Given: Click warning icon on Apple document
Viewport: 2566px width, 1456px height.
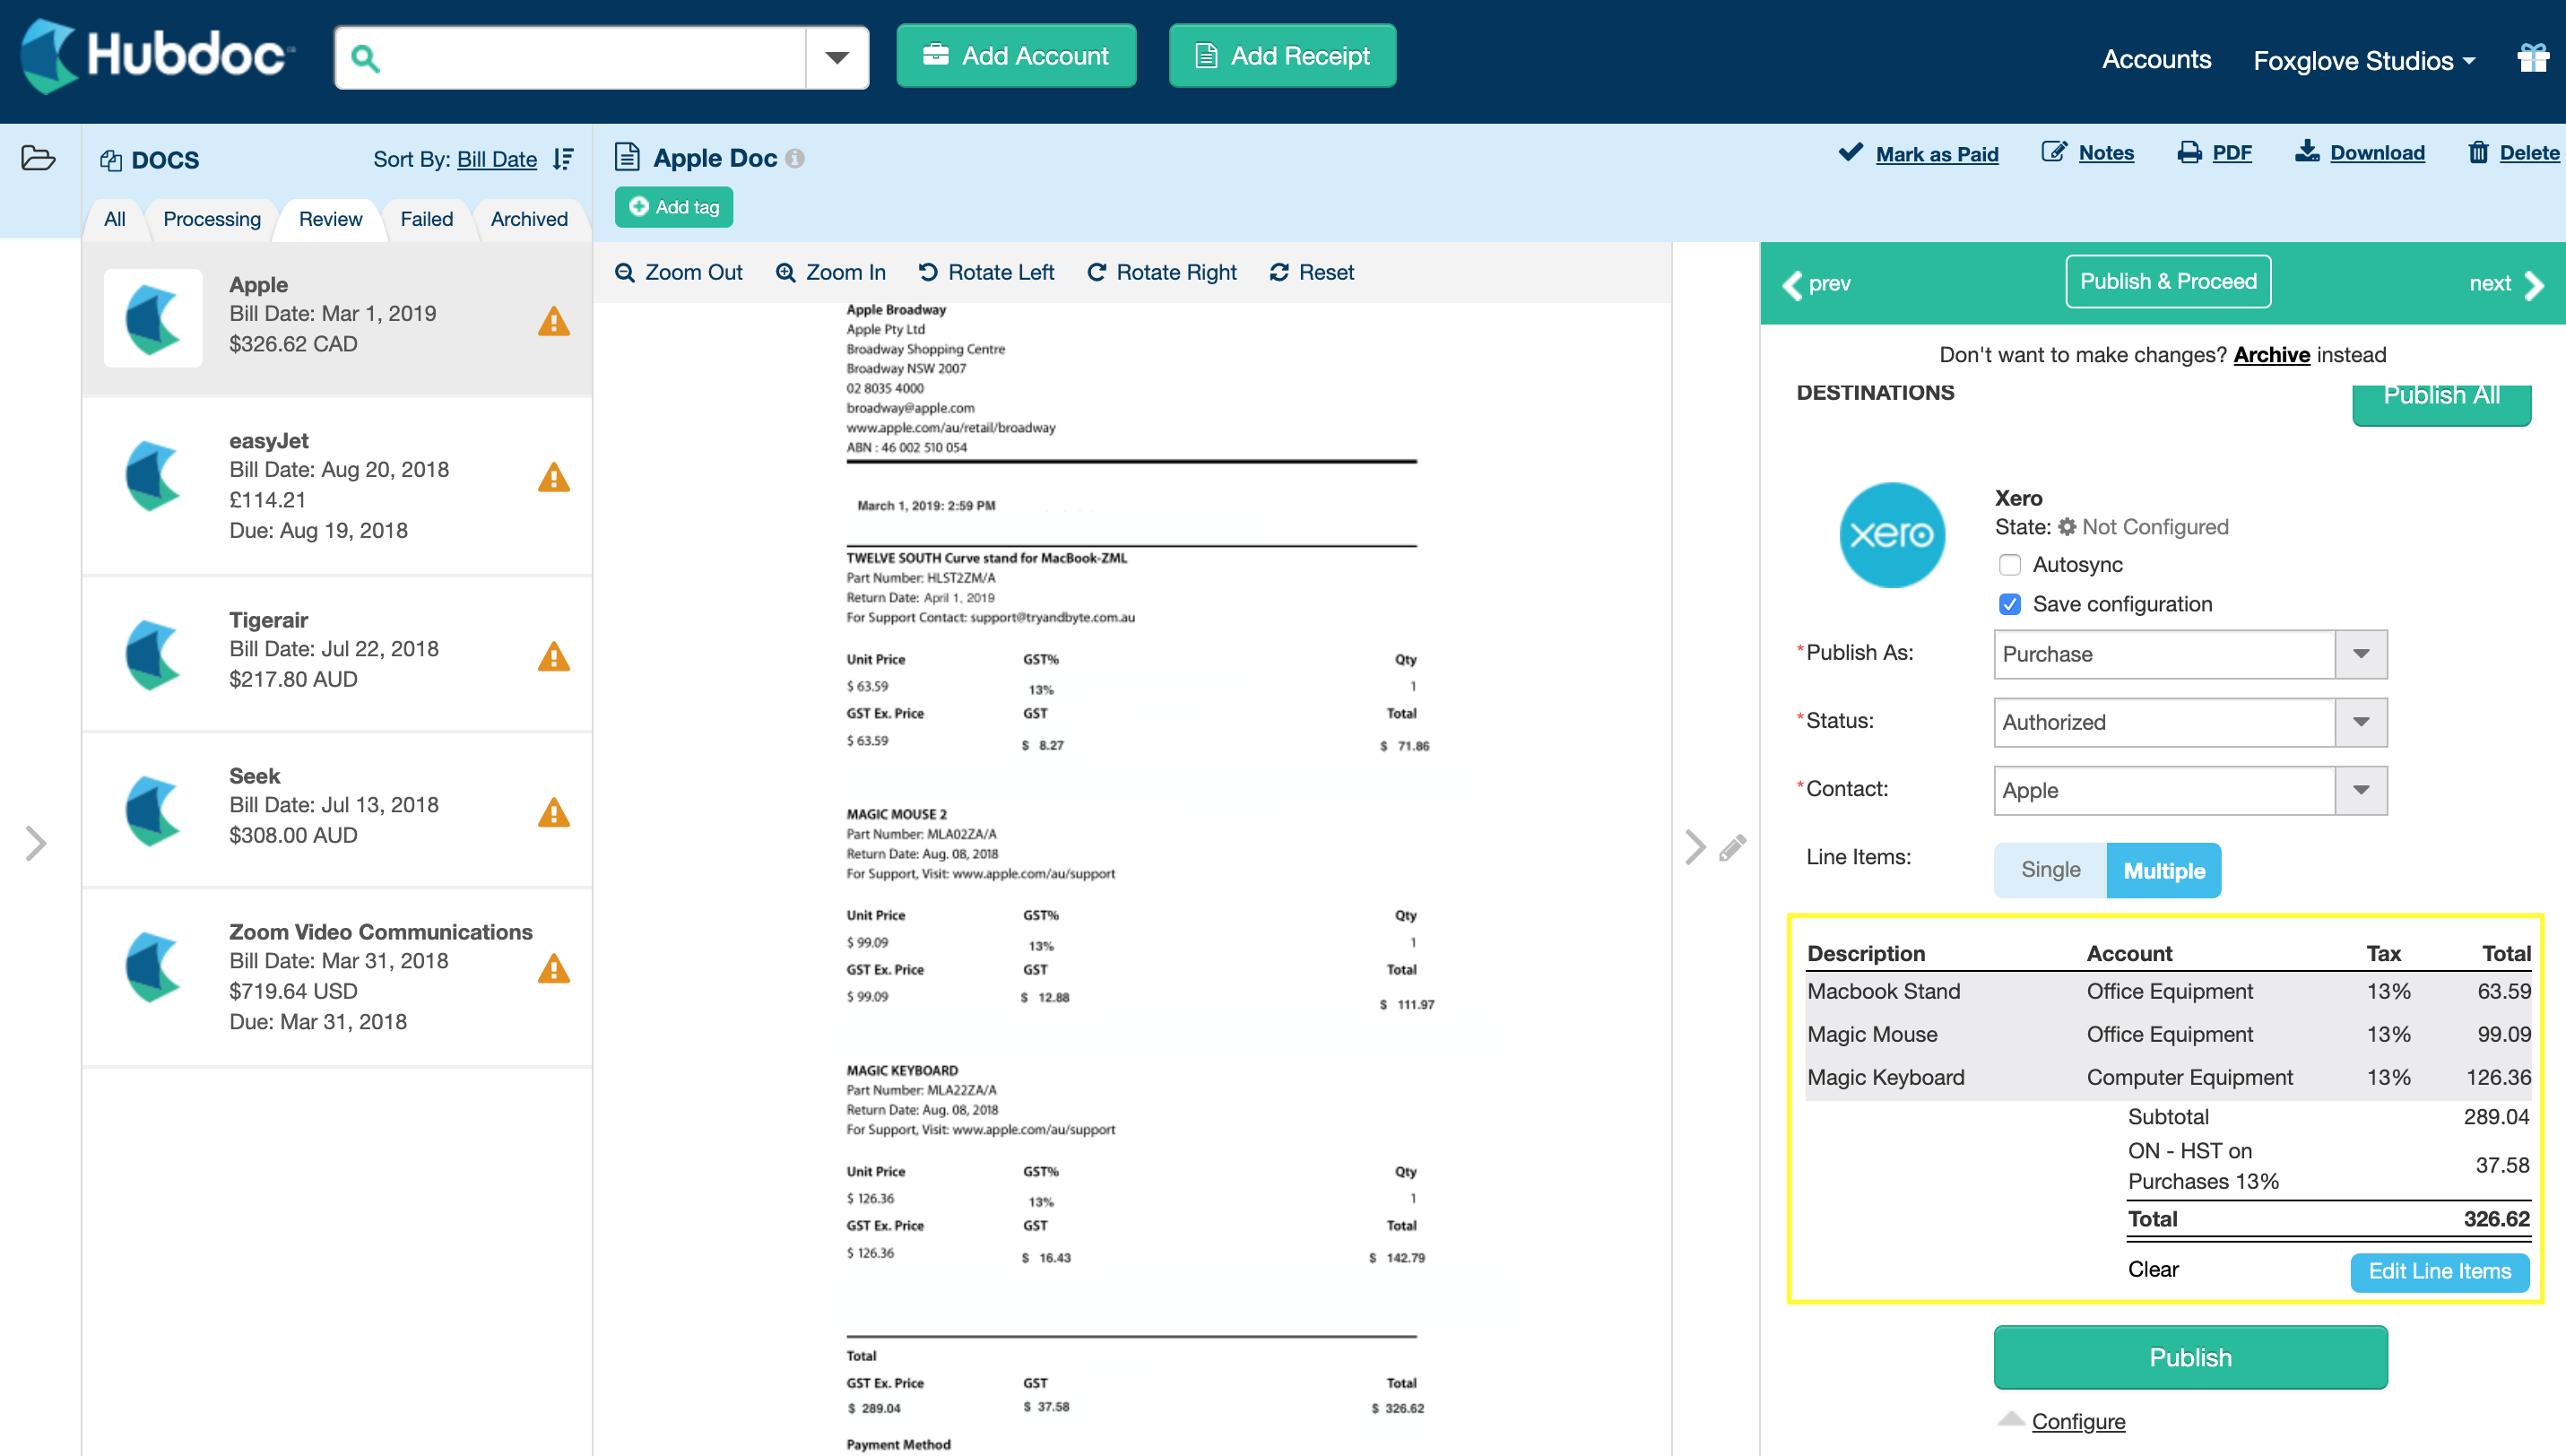Looking at the screenshot, I should click(554, 321).
